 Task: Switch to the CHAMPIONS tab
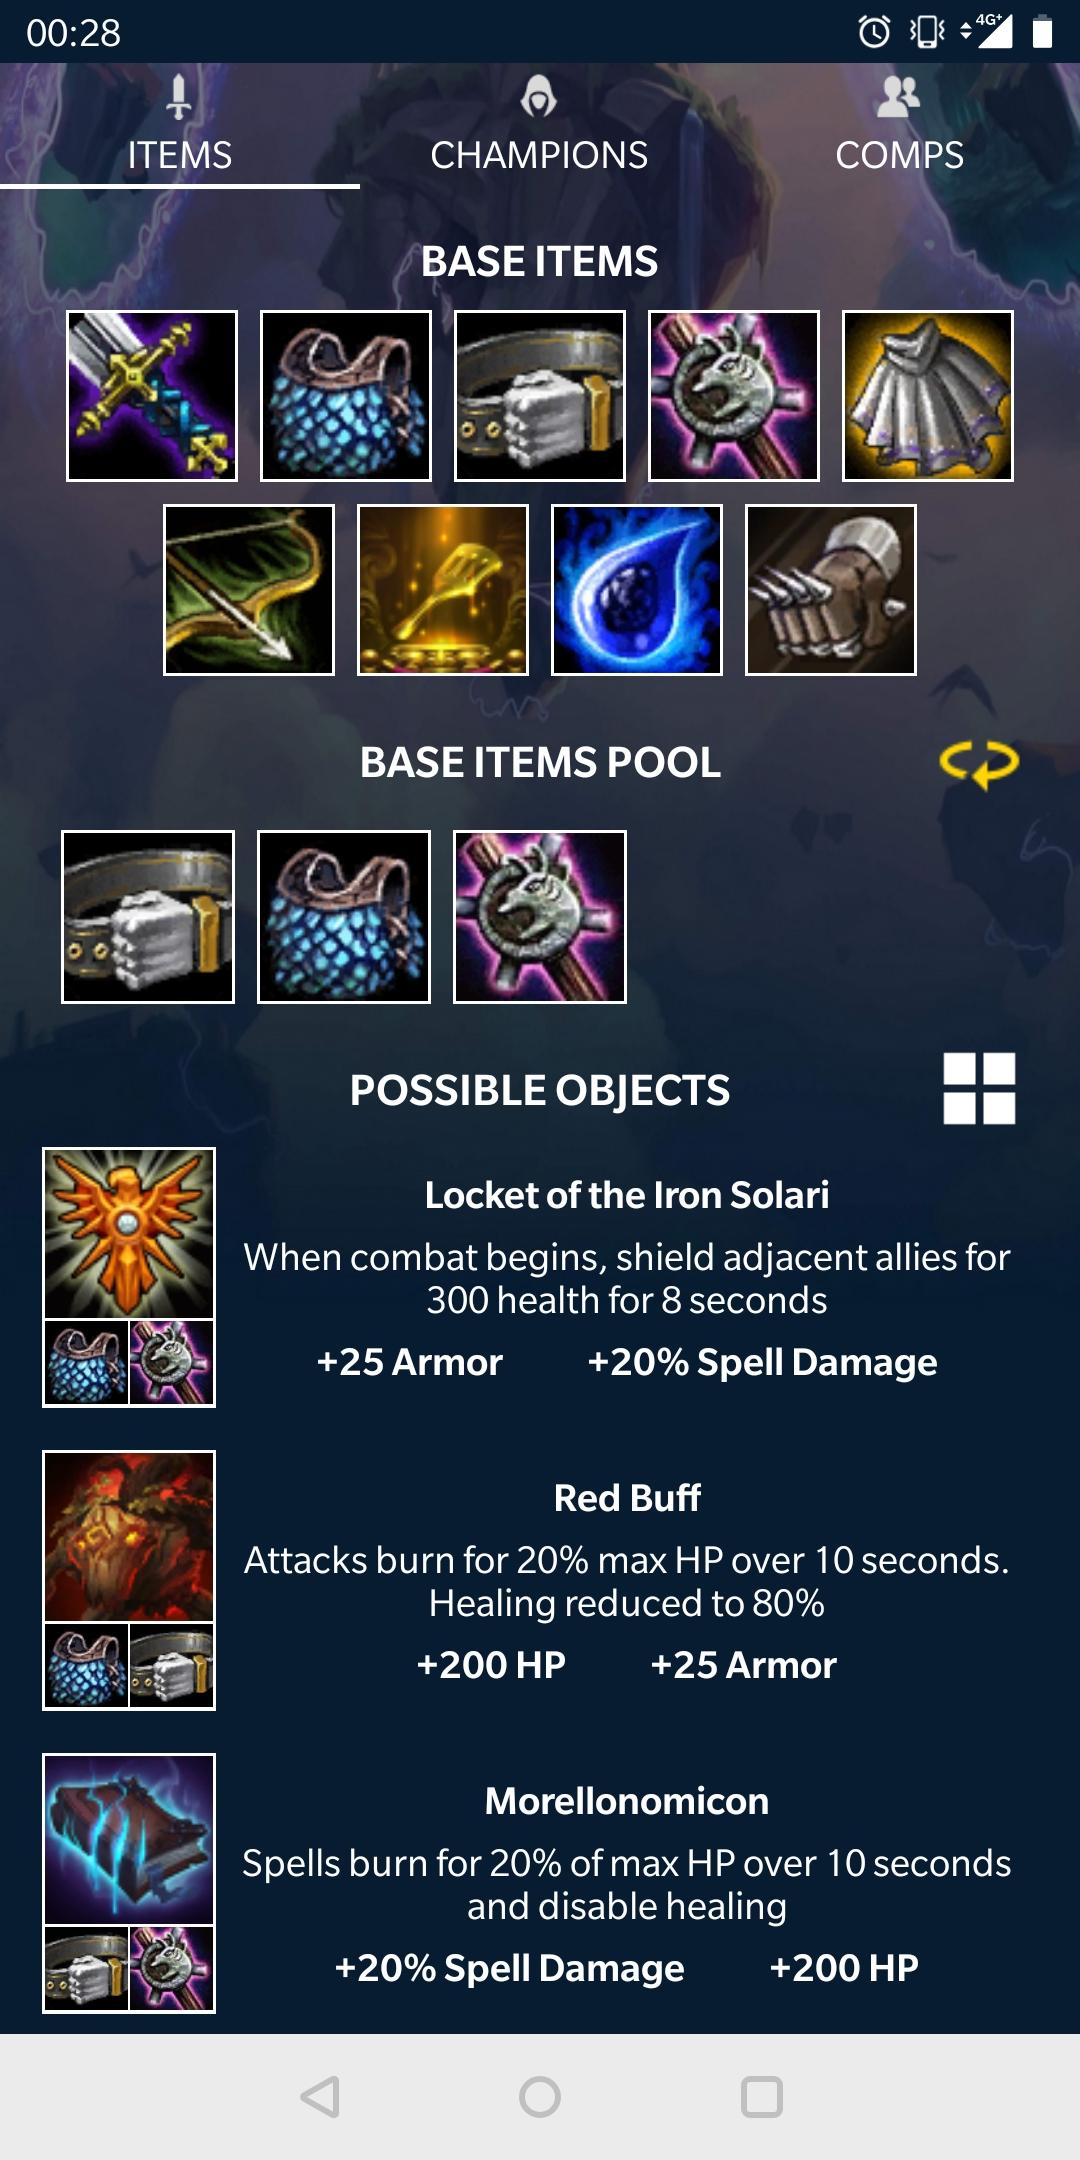pyautogui.click(x=539, y=126)
